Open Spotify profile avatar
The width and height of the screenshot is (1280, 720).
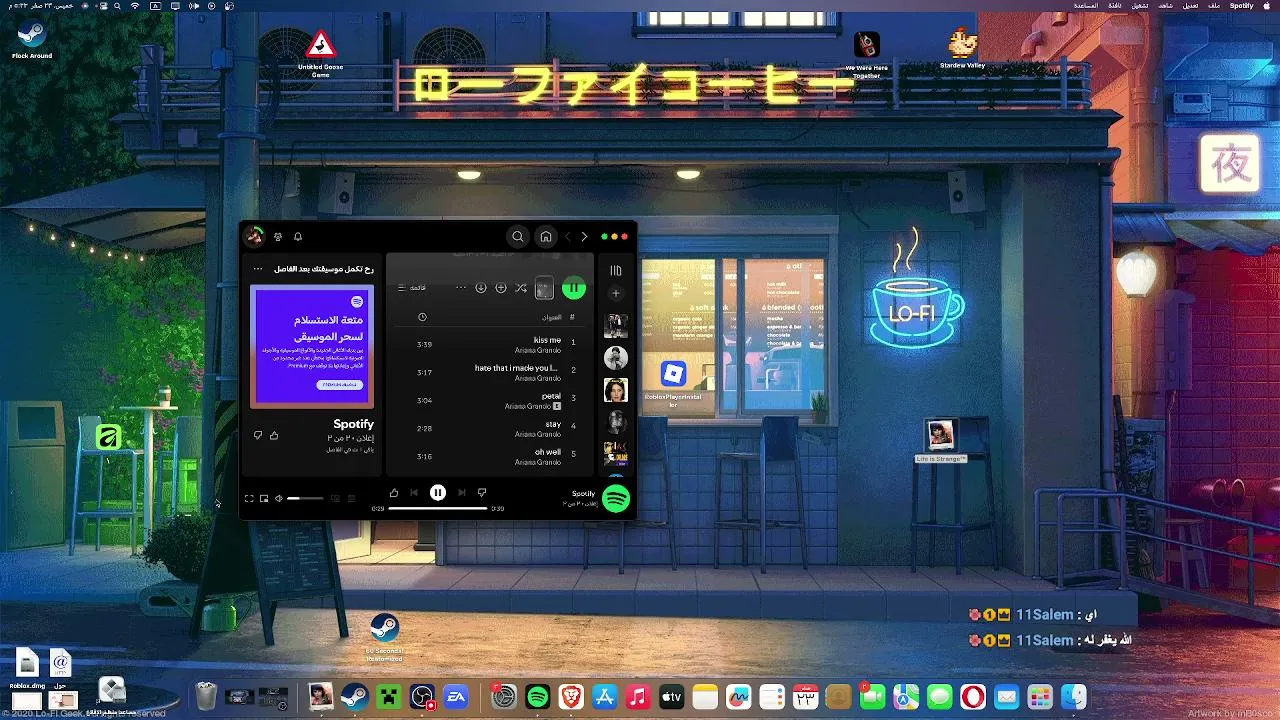click(254, 236)
